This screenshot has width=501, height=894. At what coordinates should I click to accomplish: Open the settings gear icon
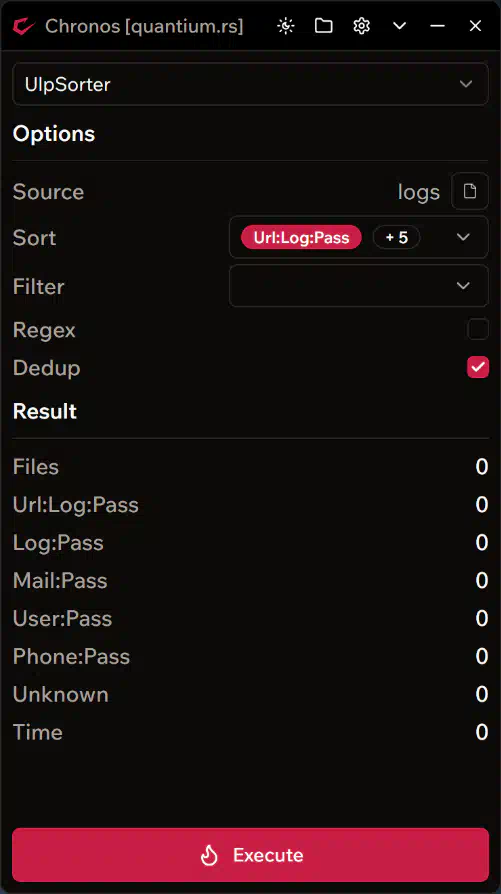361,26
